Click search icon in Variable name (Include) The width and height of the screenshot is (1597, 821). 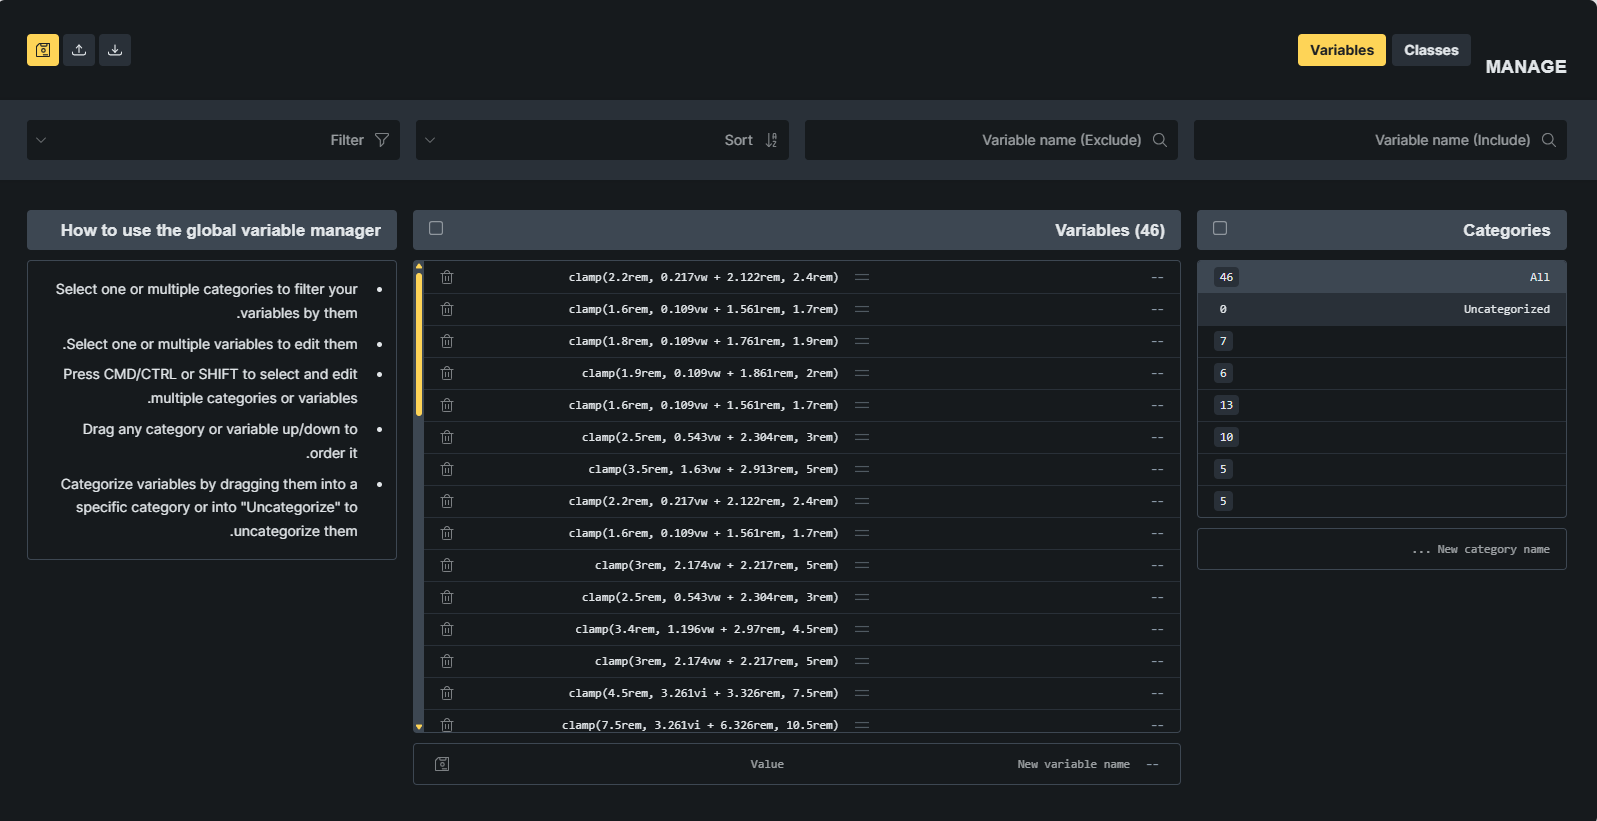coord(1548,140)
